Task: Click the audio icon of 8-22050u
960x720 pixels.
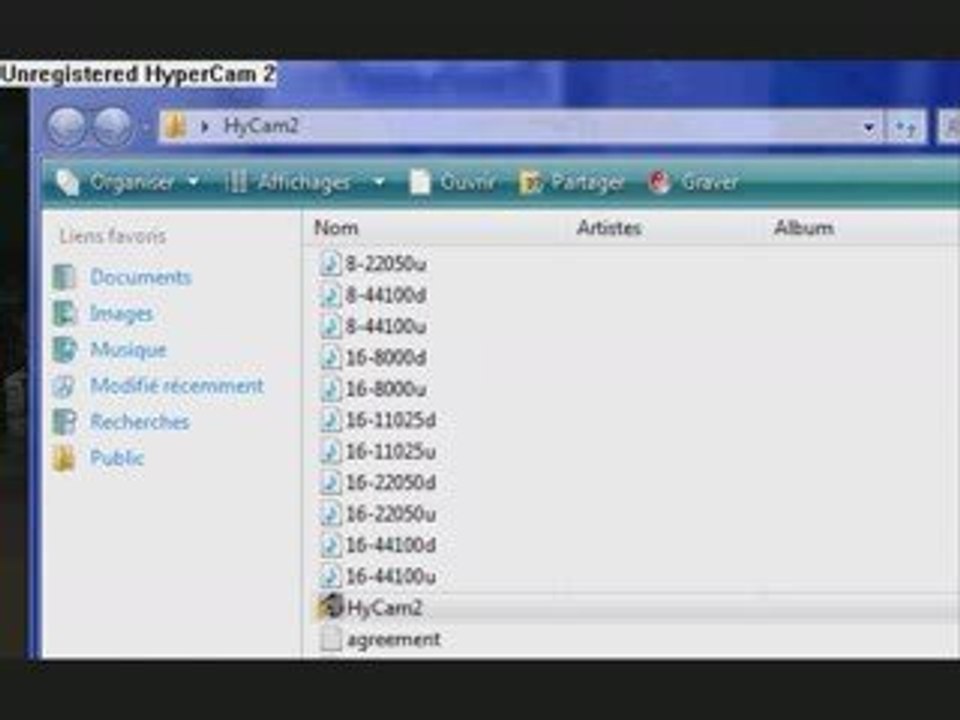Action: click(331, 264)
